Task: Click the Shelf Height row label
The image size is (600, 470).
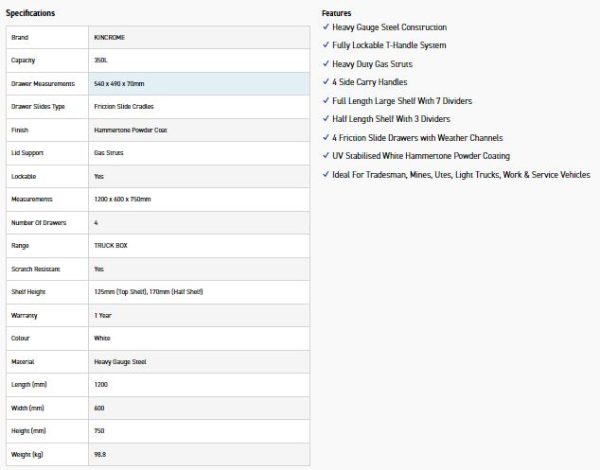Action: tap(28, 292)
